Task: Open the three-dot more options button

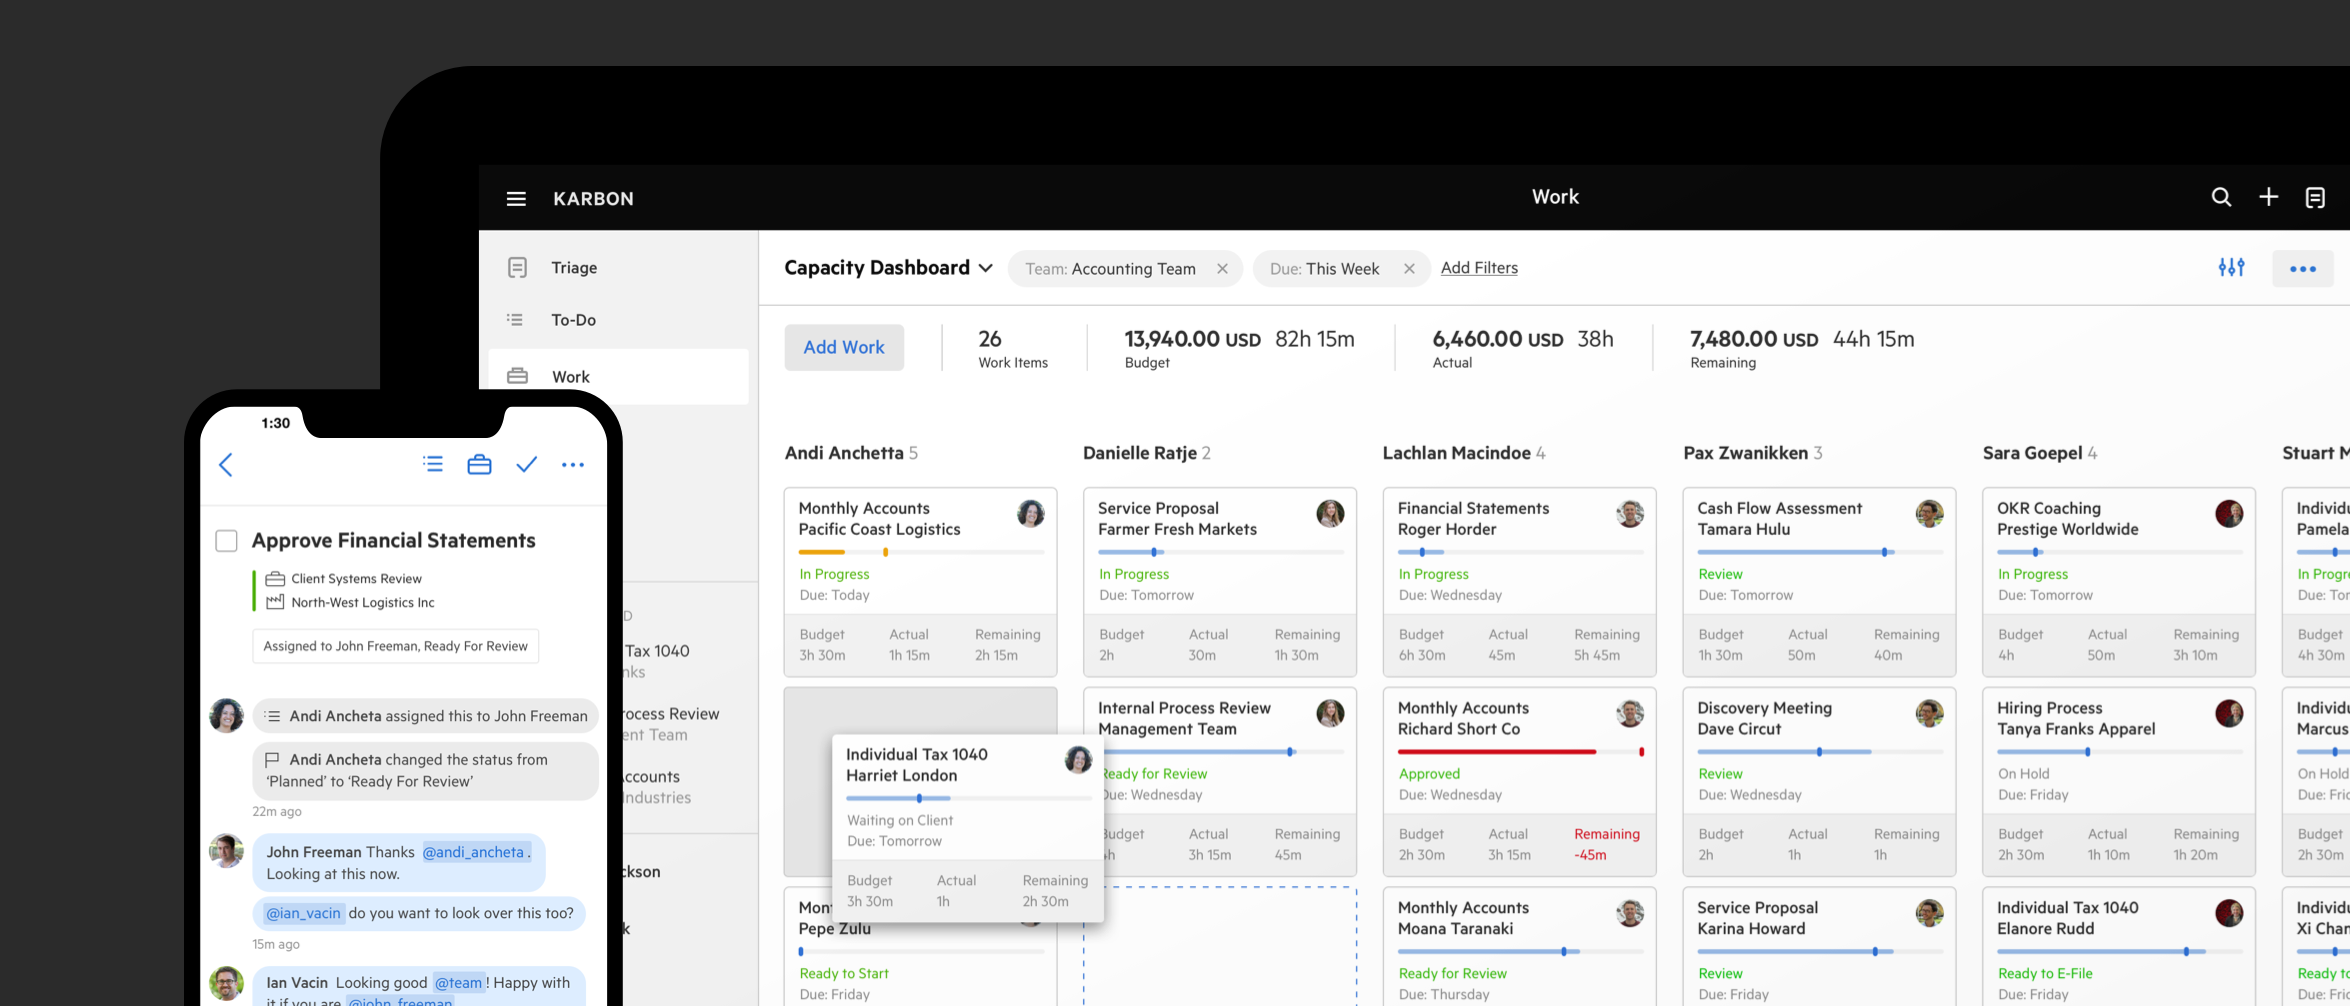Action: pyautogui.click(x=2302, y=268)
